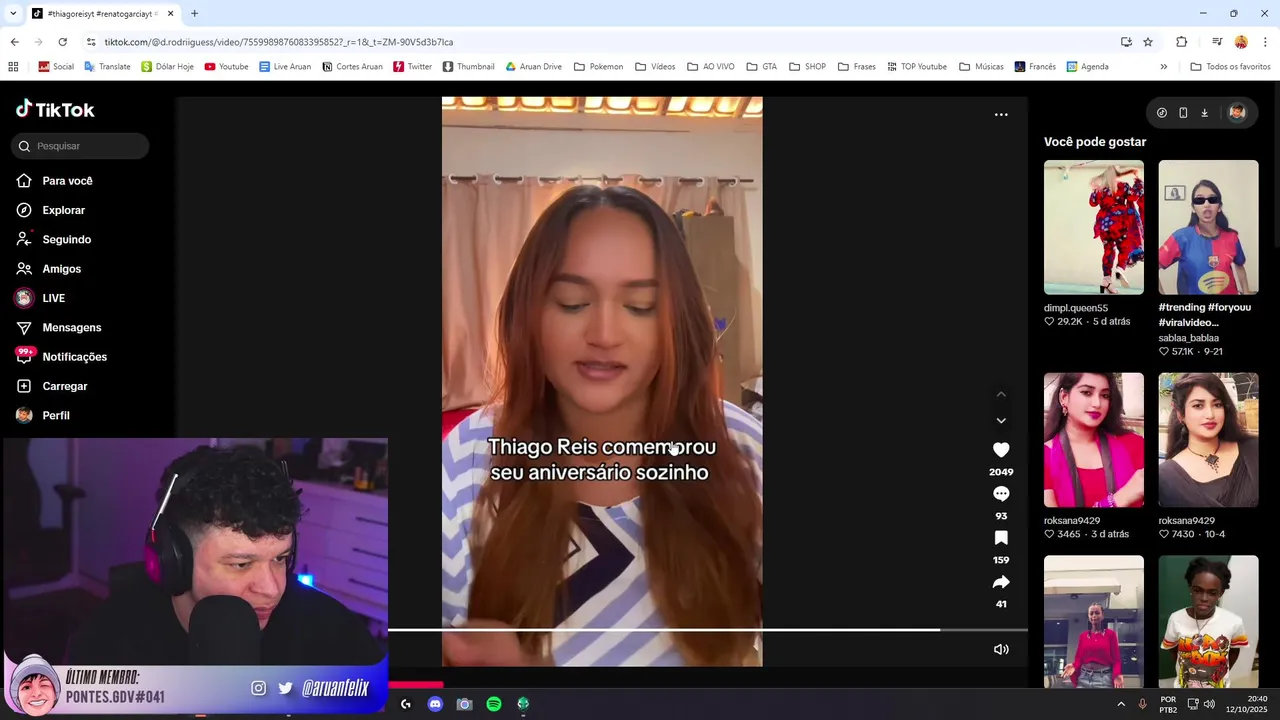1280x720 pixels.
Task: Reload the page with the refresh icon
Action: click(62, 42)
